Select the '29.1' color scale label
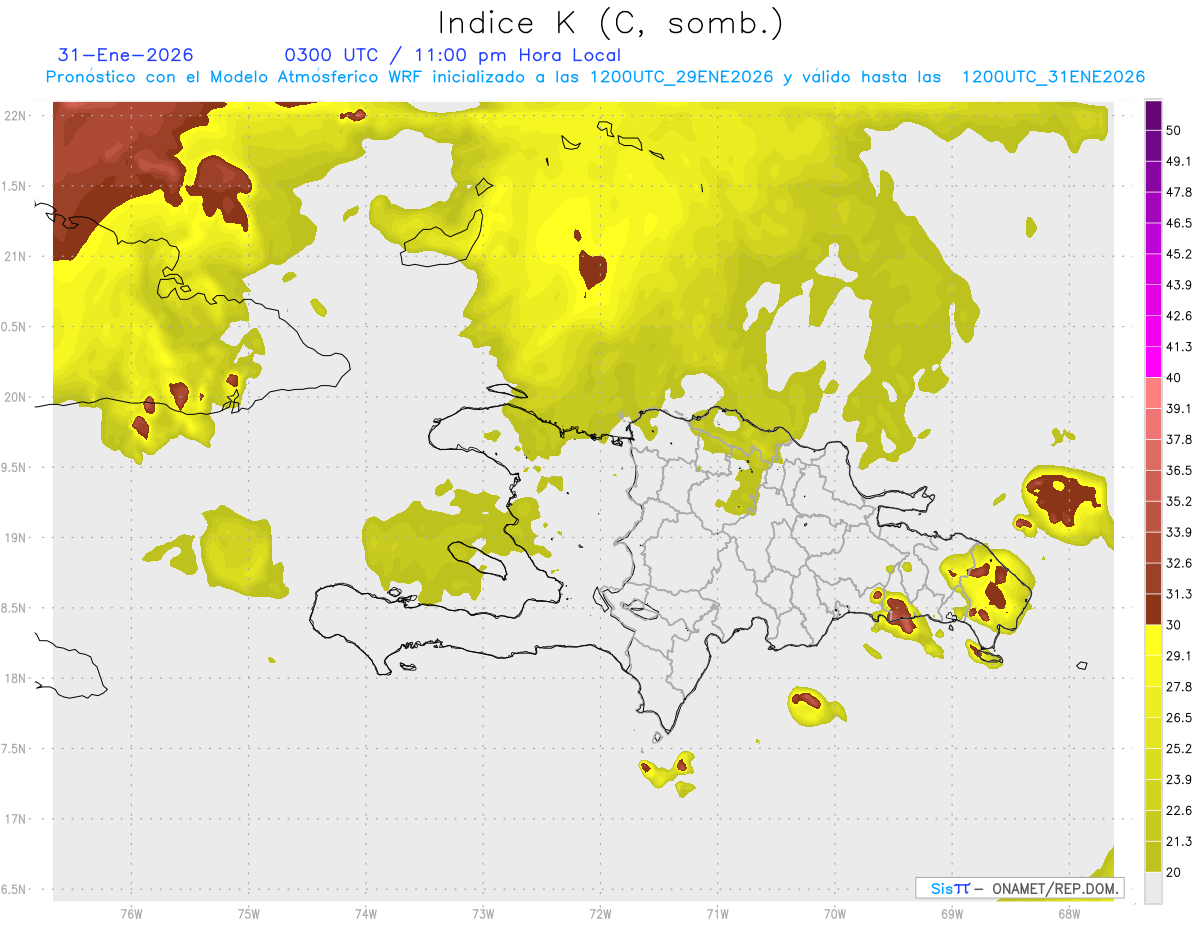 coord(1179,656)
